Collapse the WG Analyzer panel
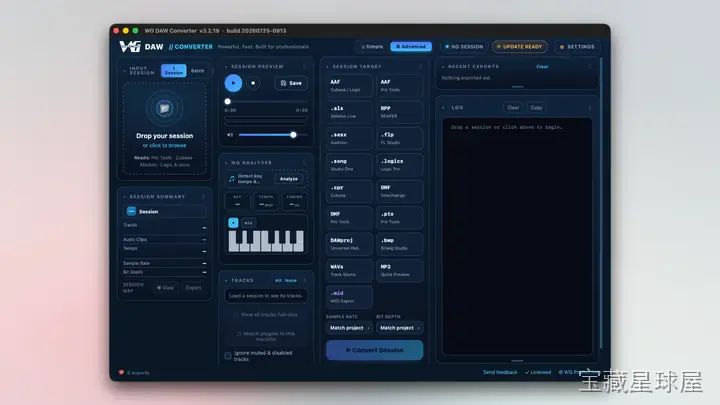This screenshot has height=405, width=720. pyautogui.click(x=226, y=163)
